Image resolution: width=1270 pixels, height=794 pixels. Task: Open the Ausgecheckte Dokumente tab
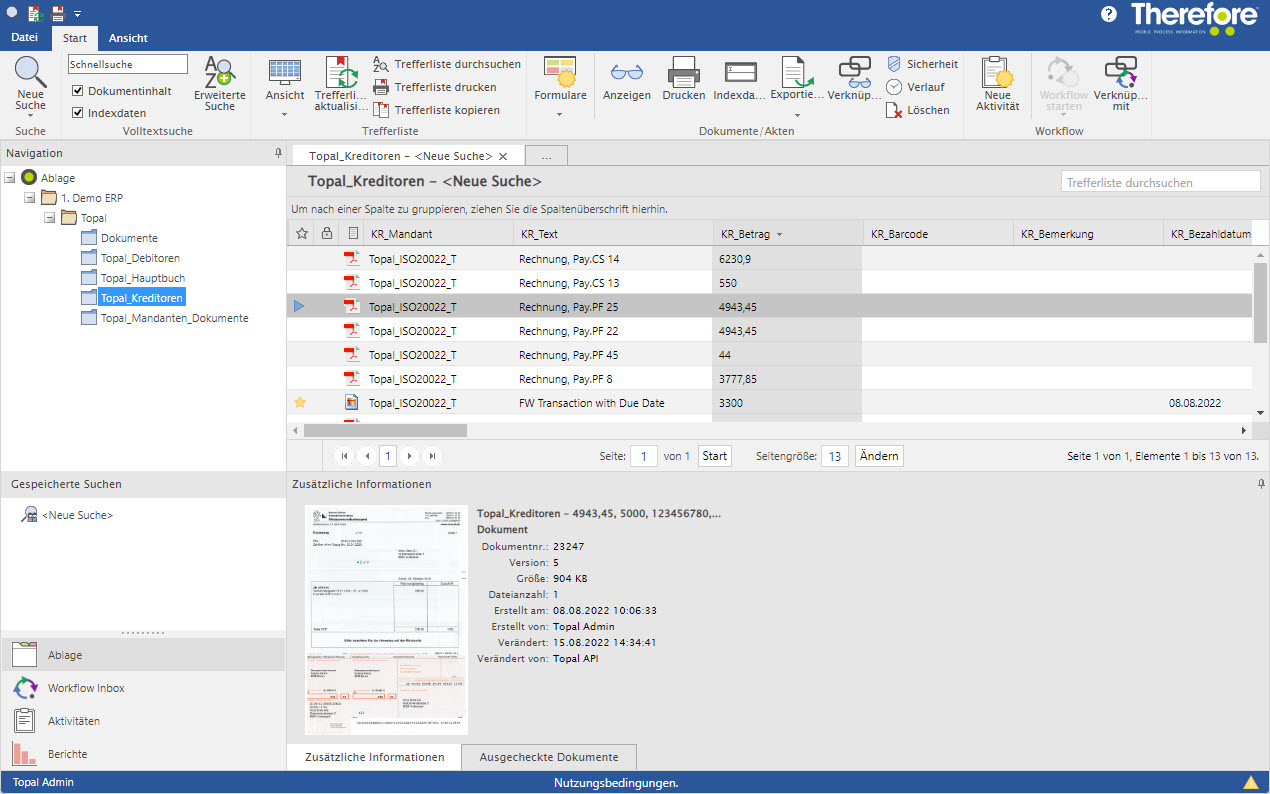(548, 757)
